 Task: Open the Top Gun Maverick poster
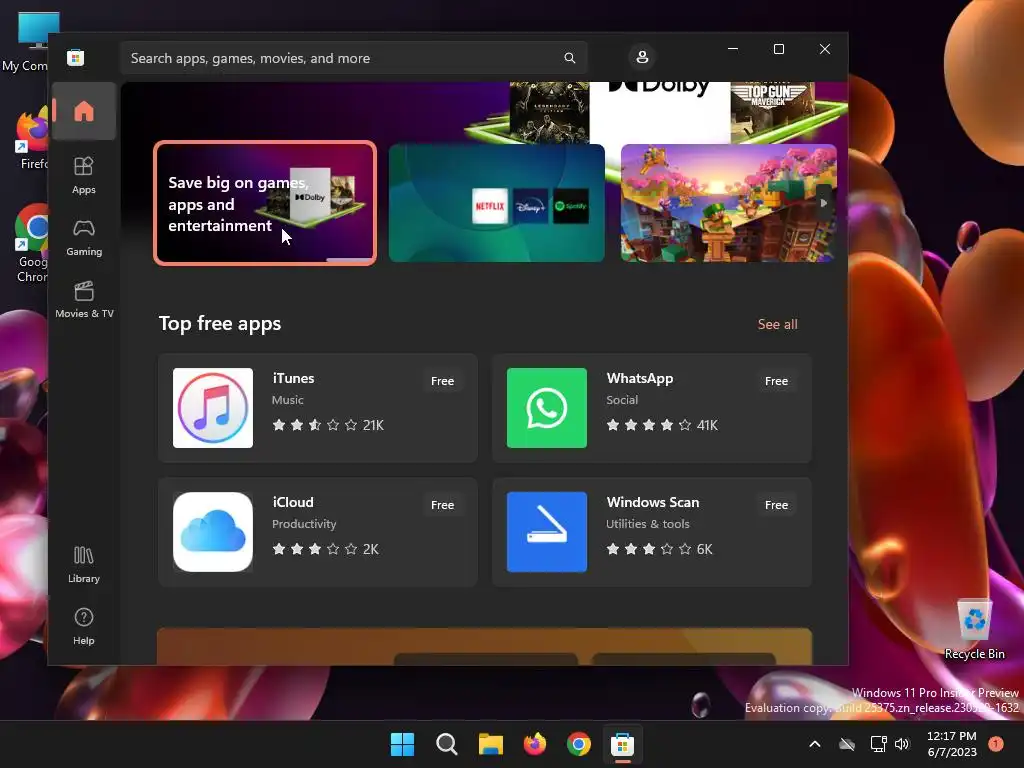(x=772, y=110)
